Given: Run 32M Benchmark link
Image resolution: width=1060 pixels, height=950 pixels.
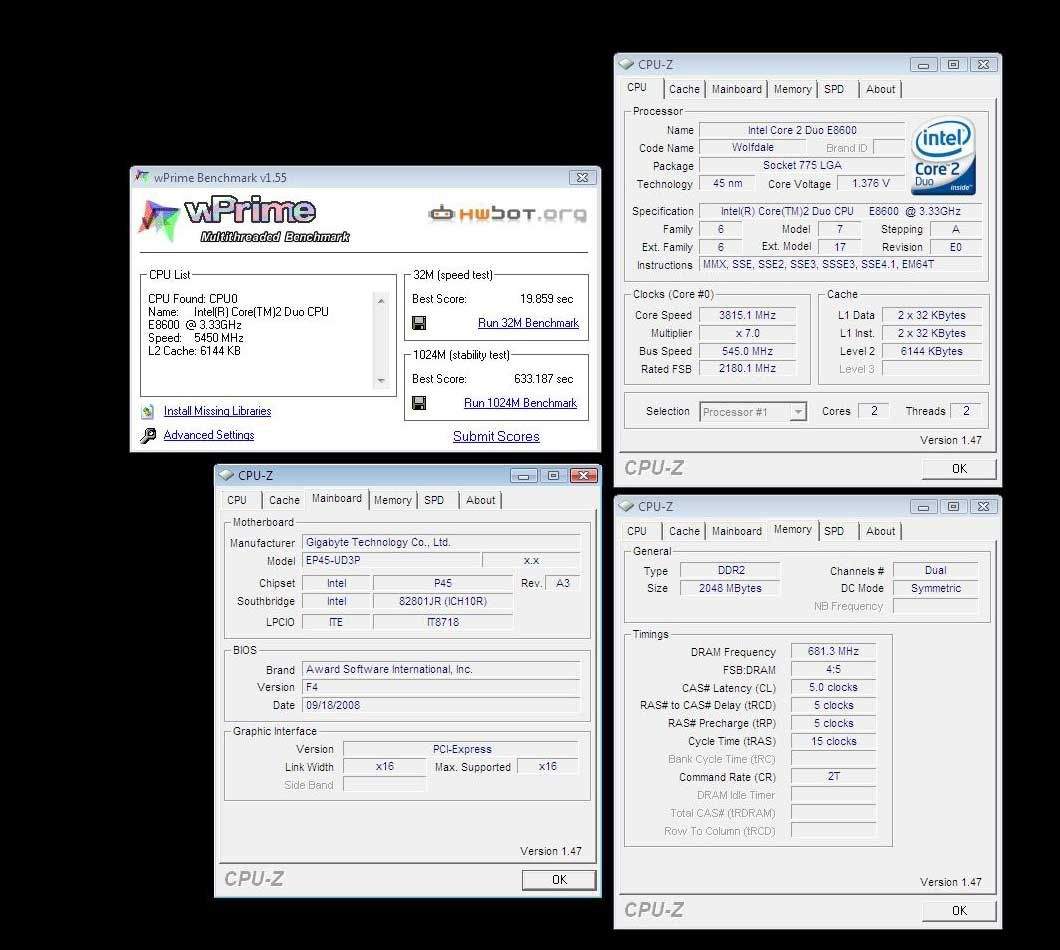Looking at the screenshot, I should [528, 323].
